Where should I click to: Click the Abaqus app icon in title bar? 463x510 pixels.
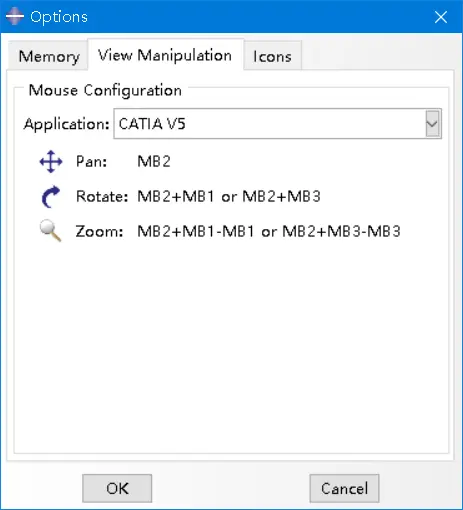click(15, 16)
